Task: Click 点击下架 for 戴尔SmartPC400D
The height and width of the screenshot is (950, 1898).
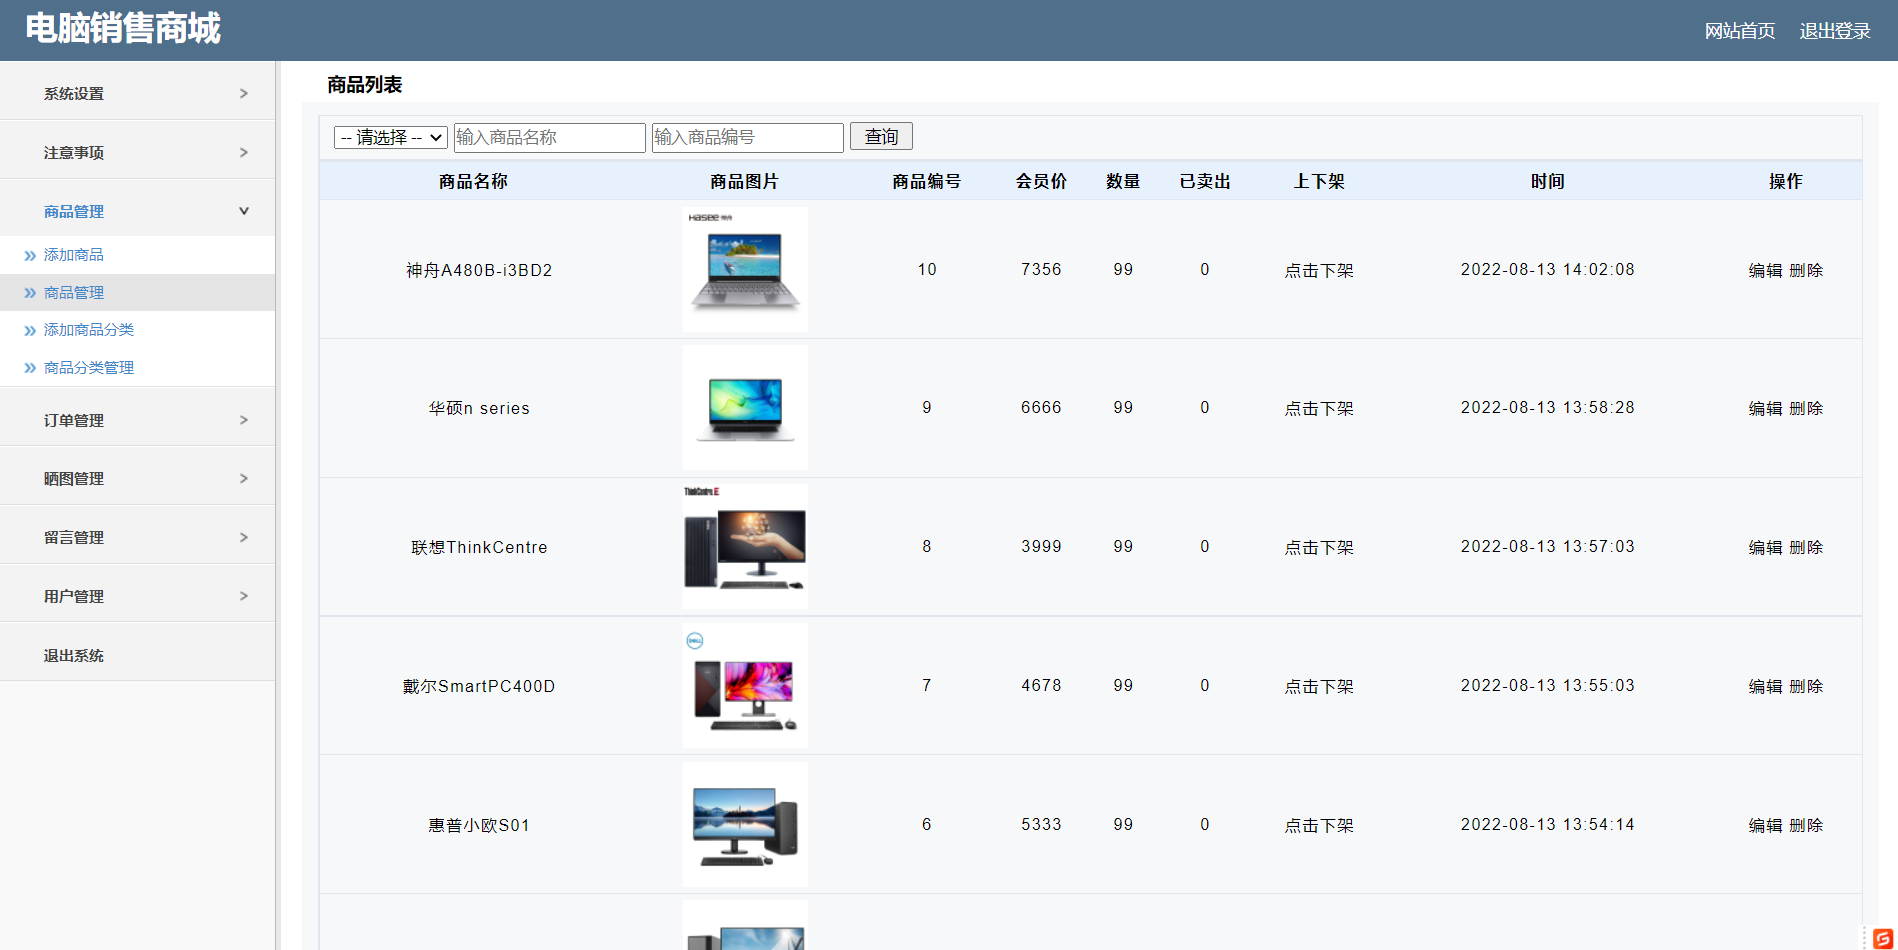Action: tap(1319, 686)
